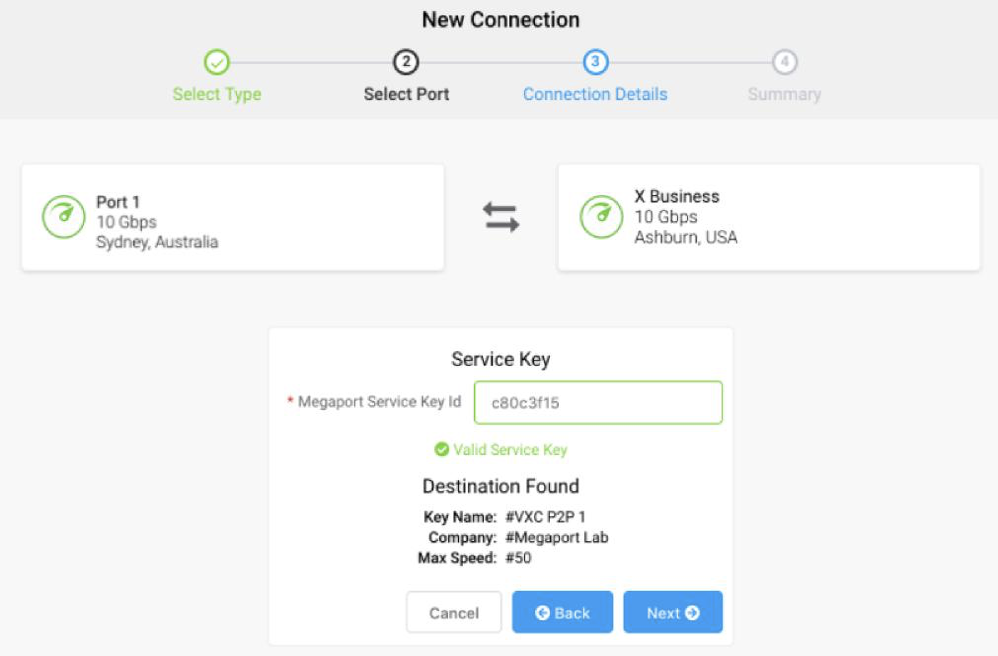Click the back arrow icon inside Back button
998x656 pixels.
pos(541,612)
